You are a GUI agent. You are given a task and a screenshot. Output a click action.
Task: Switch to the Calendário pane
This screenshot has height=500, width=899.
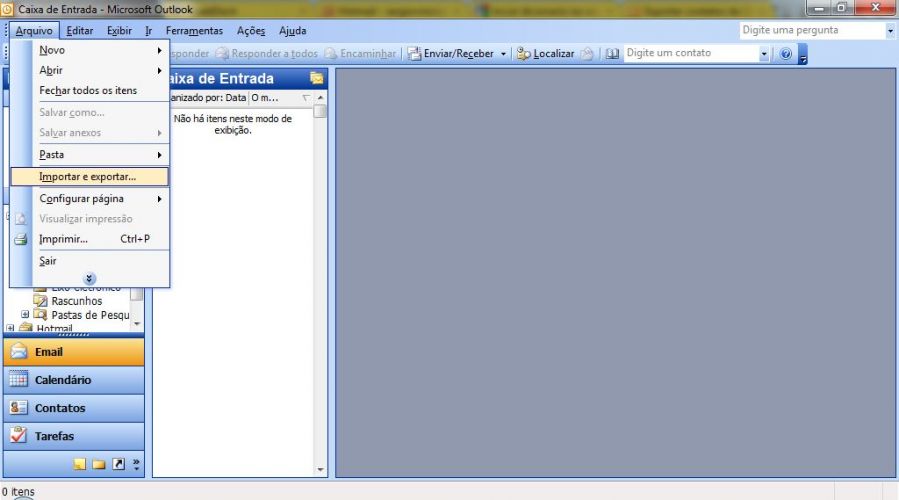pos(74,380)
